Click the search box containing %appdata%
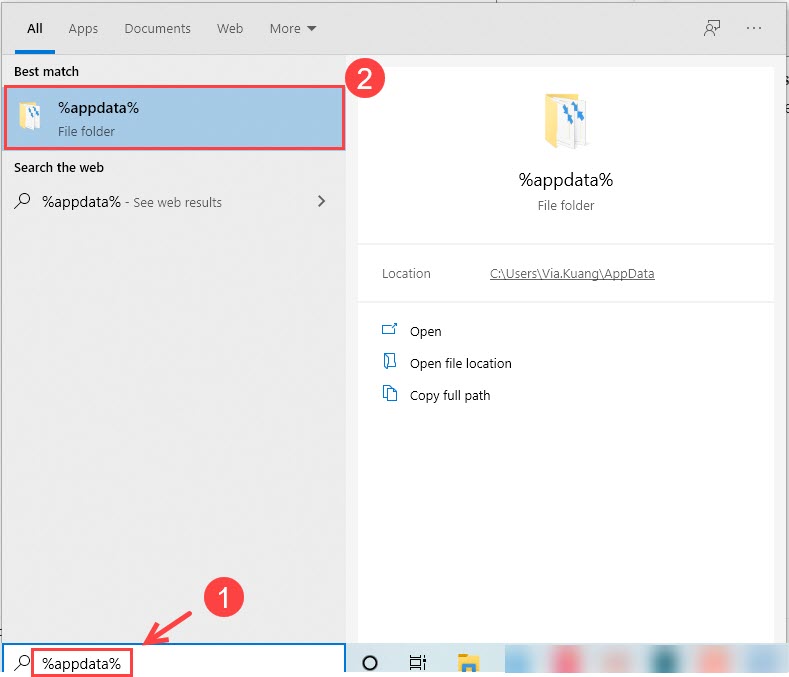Image resolution: width=789 pixels, height=677 pixels. pyautogui.click(x=180, y=662)
